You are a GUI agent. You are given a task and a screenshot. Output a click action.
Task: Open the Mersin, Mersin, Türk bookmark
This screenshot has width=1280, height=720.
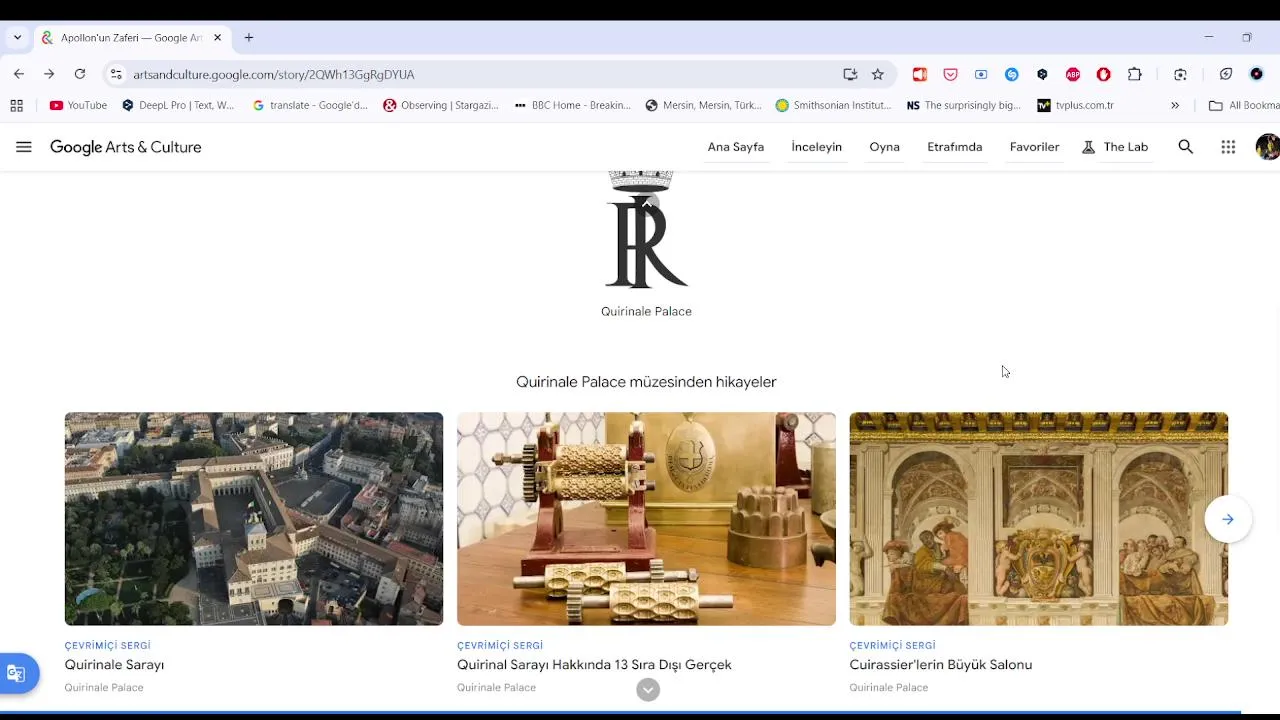704,105
